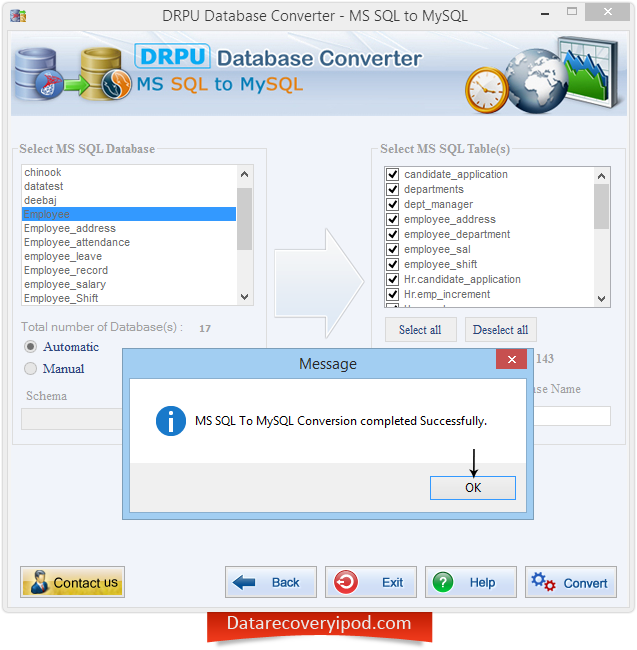Maximize the DRPU converter window
Viewport: 637px width, 650px height.
pos(572,12)
